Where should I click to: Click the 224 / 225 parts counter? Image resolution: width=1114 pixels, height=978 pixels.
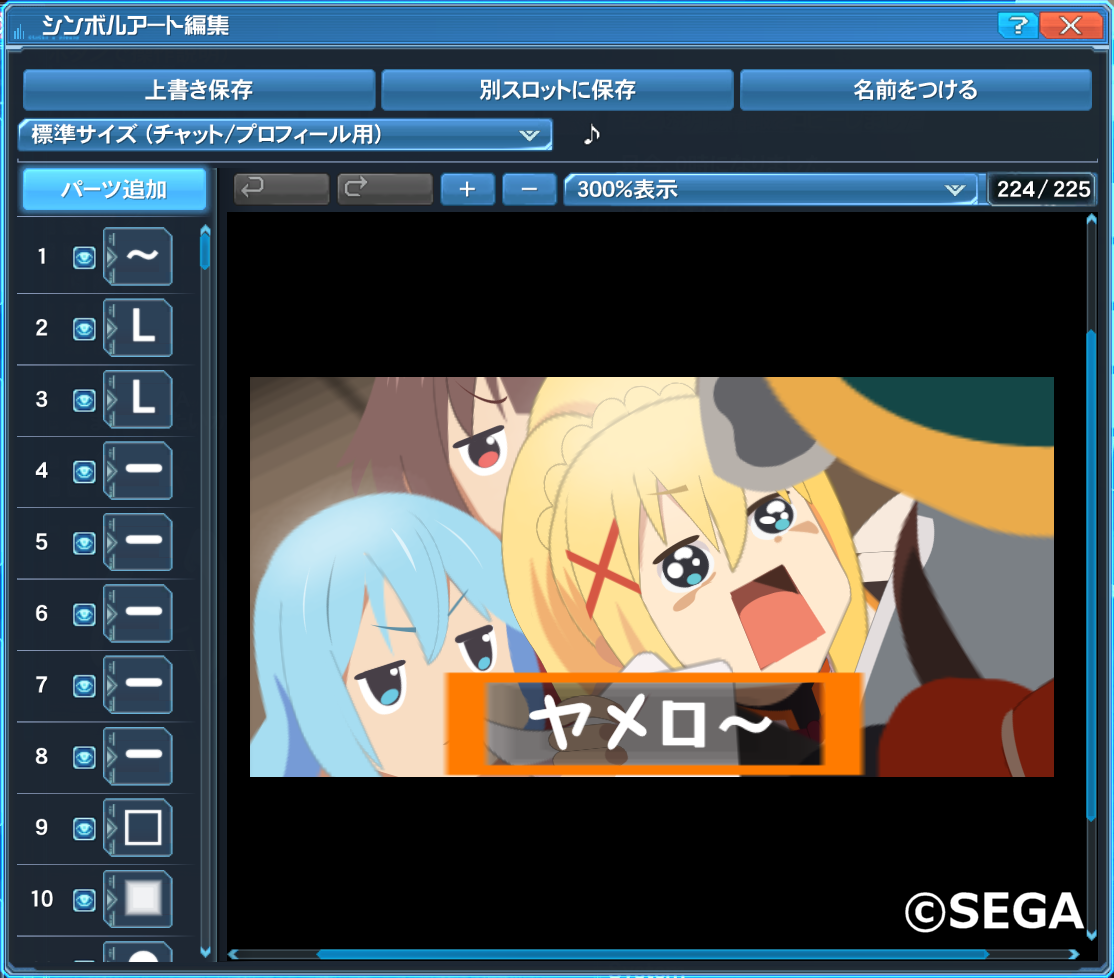[1043, 189]
